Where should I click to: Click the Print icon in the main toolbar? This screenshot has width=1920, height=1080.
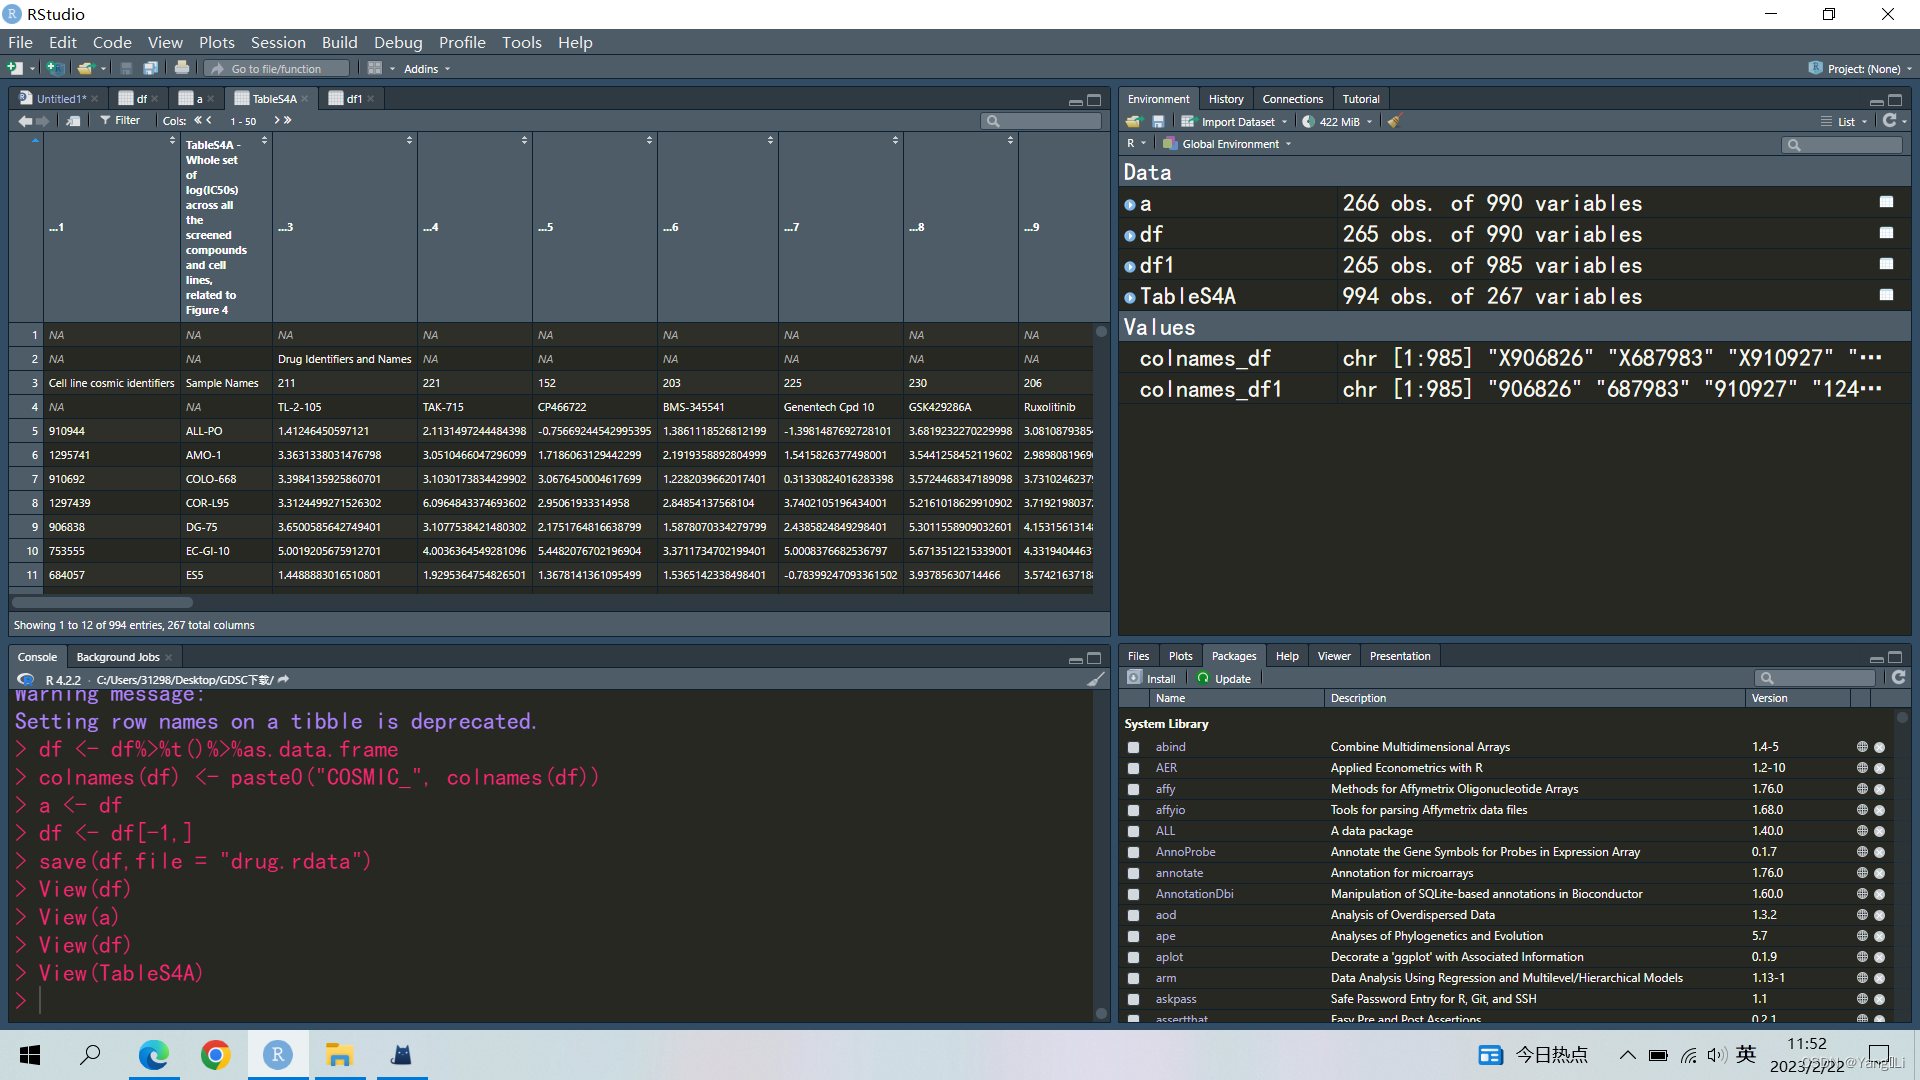(182, 68)
